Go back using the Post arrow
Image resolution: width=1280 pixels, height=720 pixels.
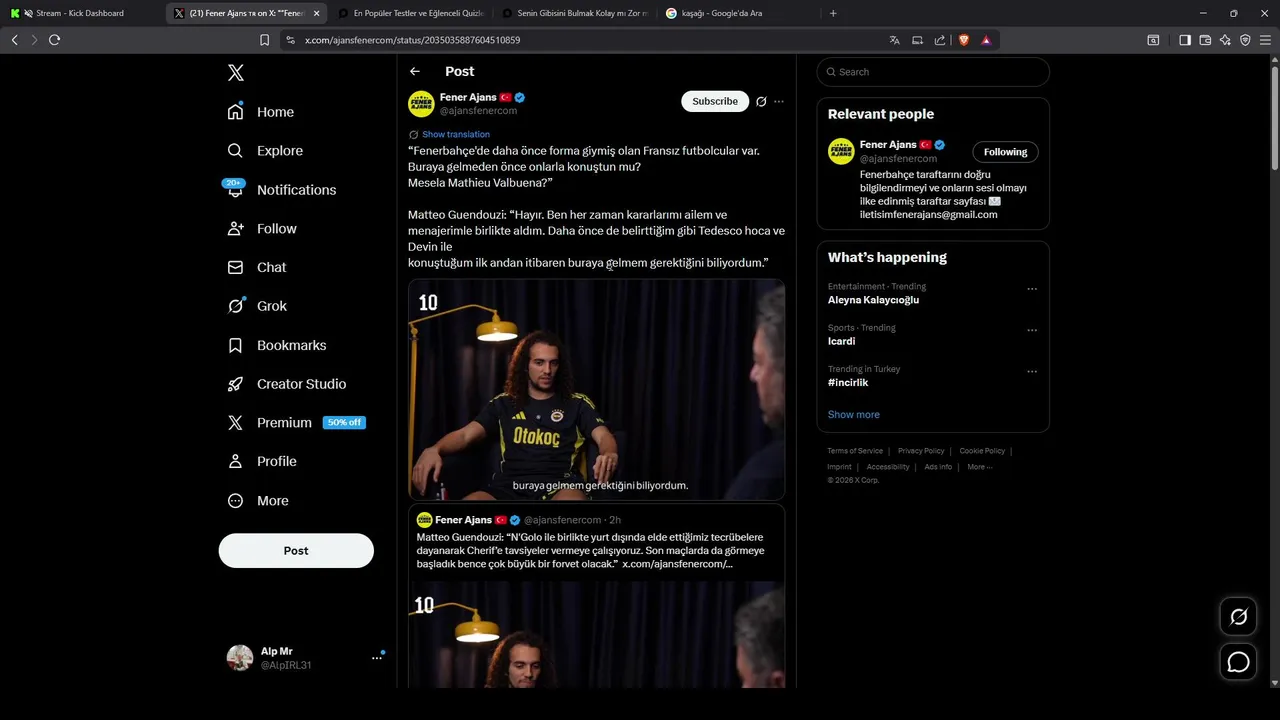(x=415, y=71)
